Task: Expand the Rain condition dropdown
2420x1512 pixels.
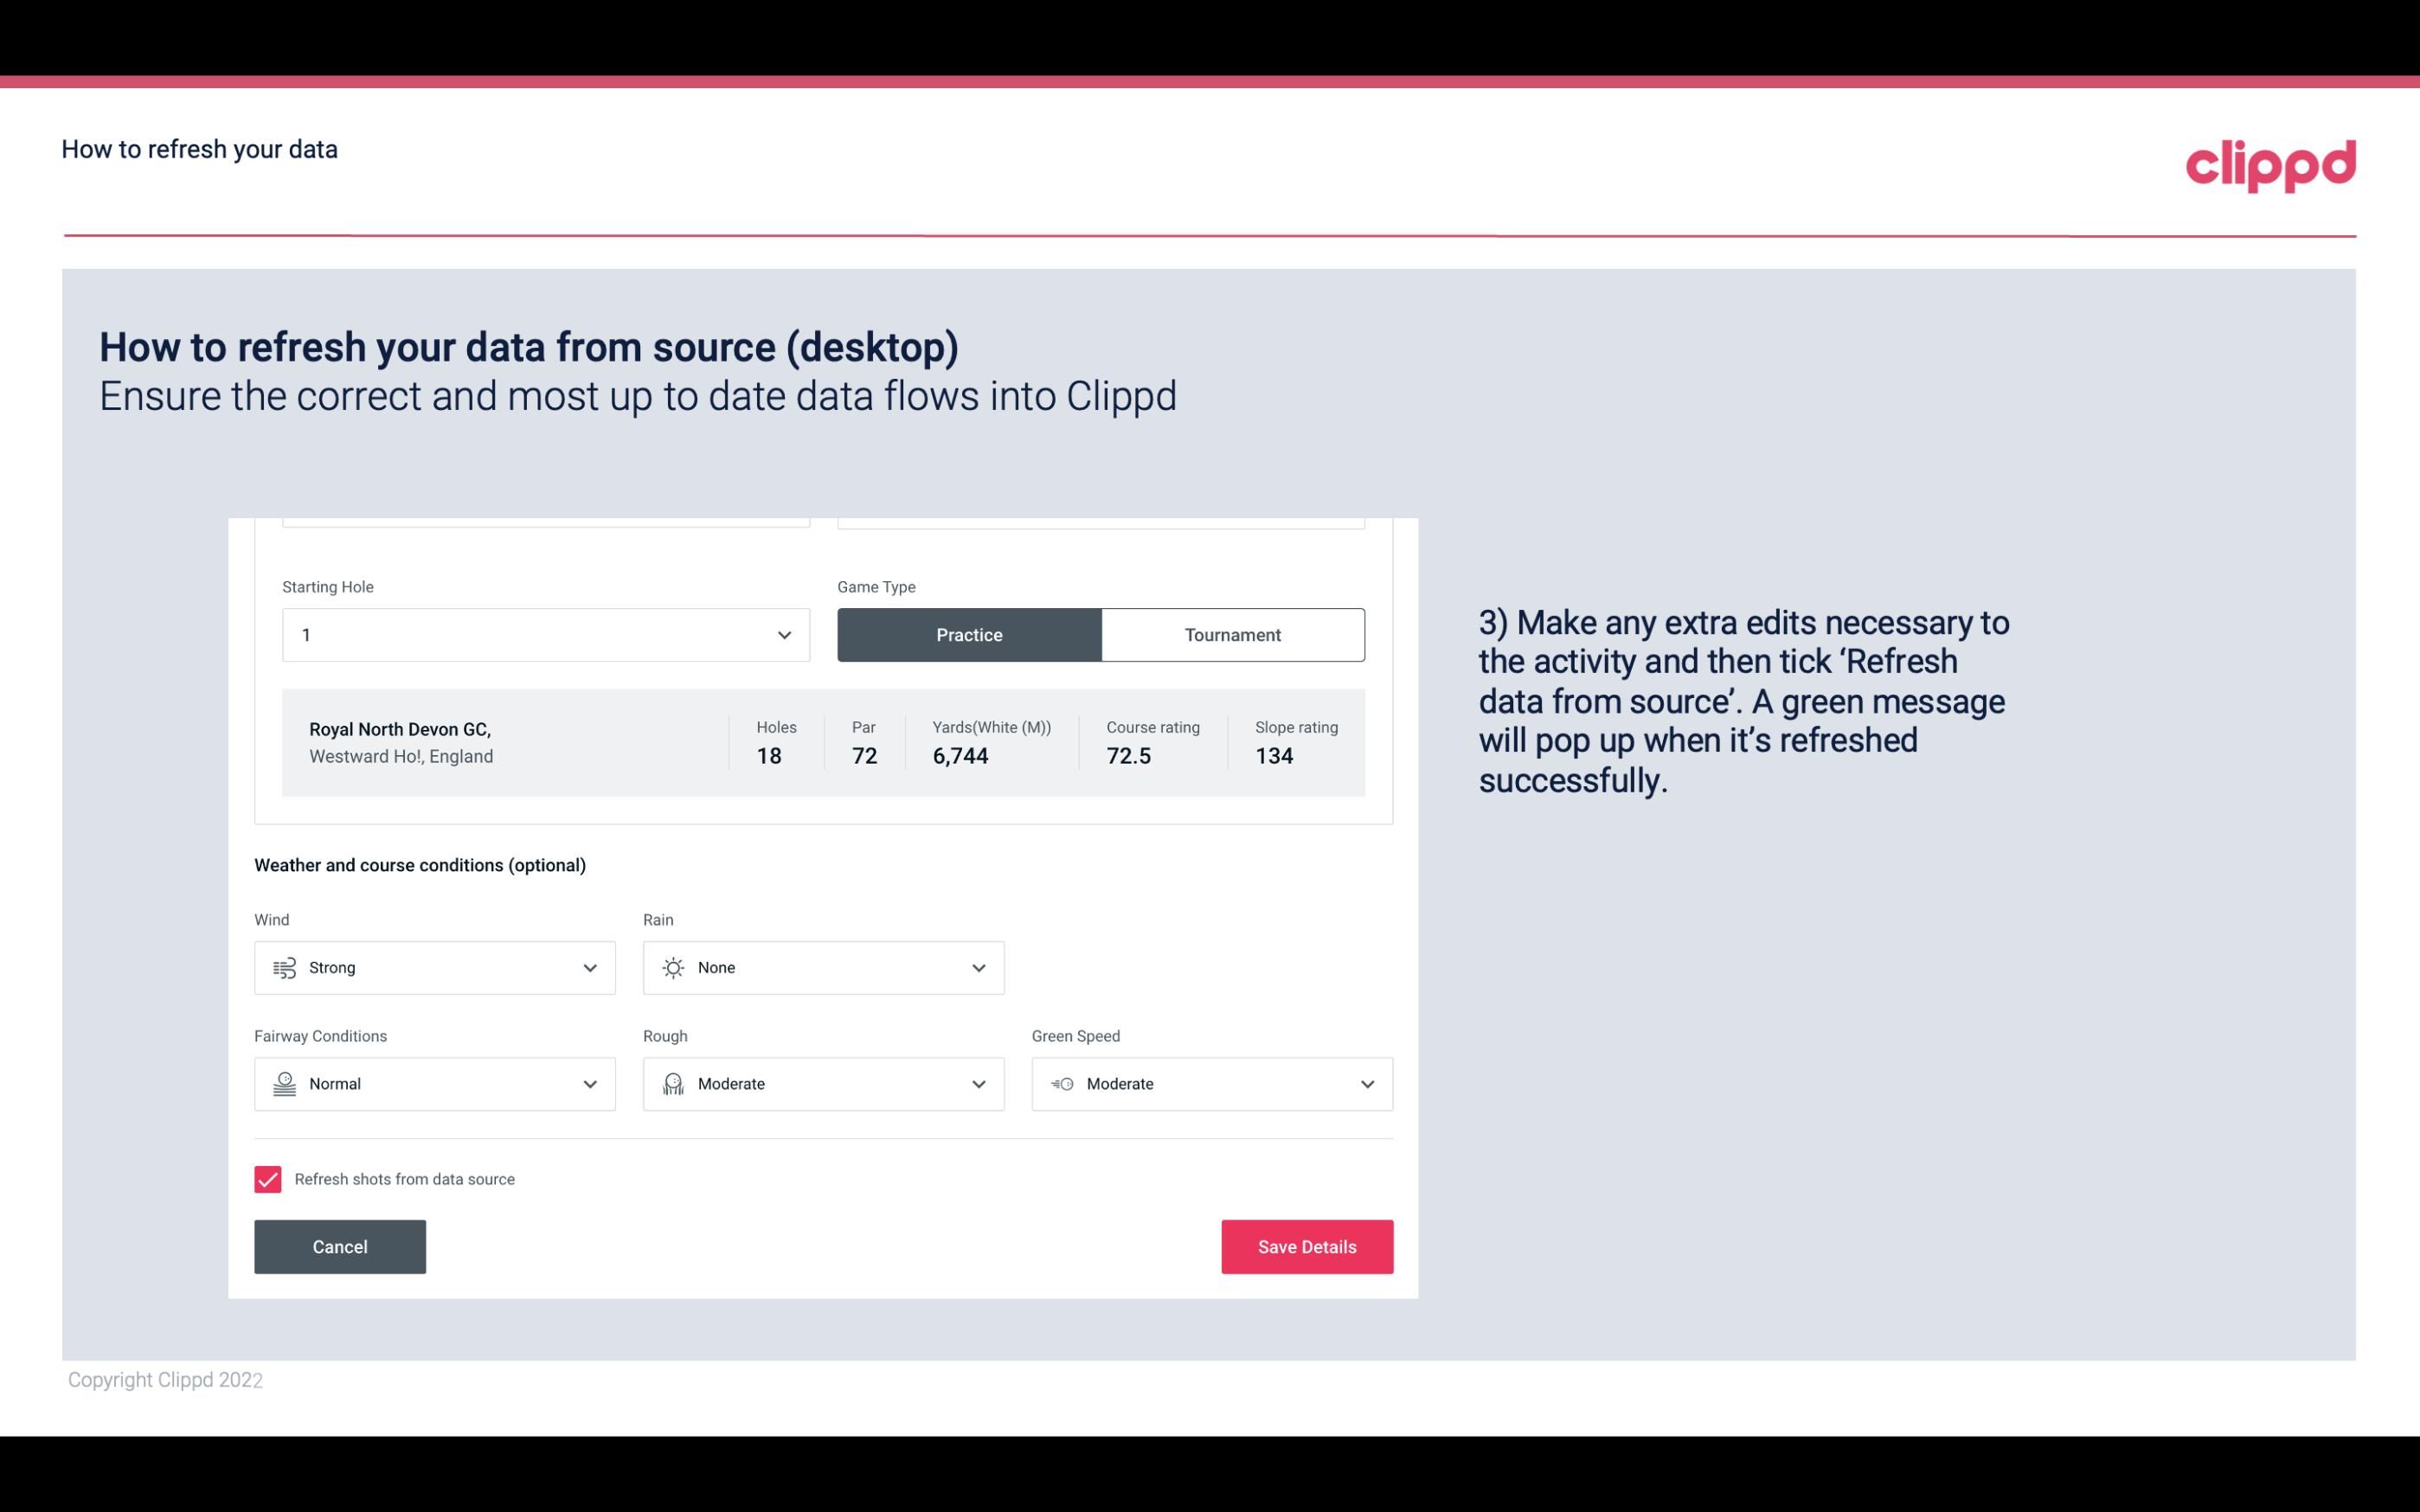Action: click(976, 967)
